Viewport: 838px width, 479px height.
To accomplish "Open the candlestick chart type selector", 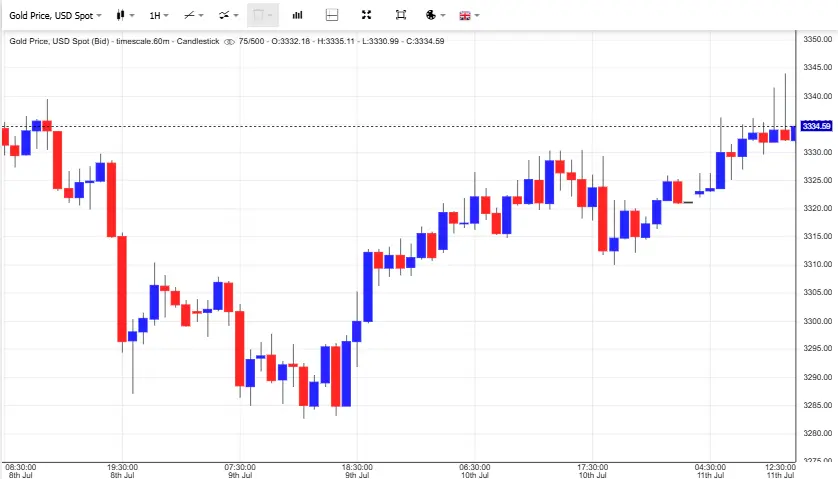I will pyautogui.click(x=124, y=15).
